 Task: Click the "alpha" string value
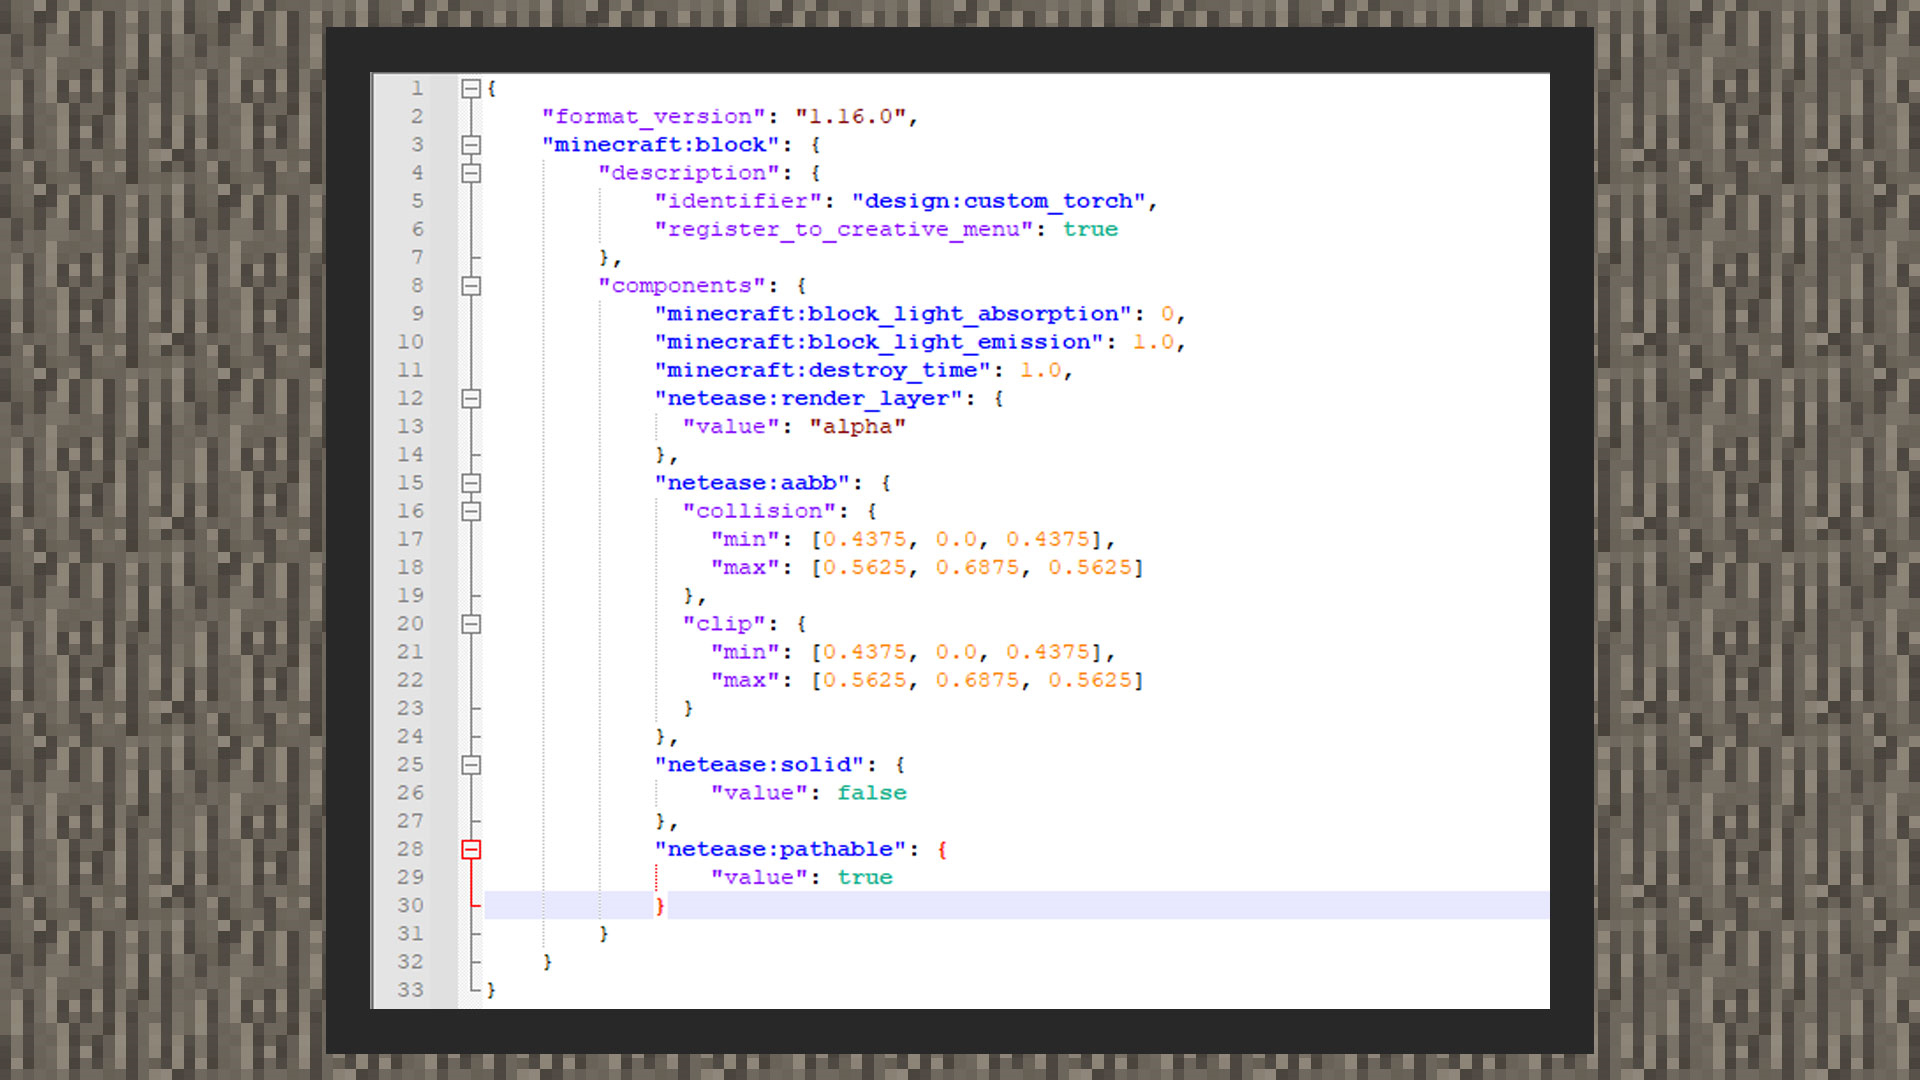pos(857,426)
